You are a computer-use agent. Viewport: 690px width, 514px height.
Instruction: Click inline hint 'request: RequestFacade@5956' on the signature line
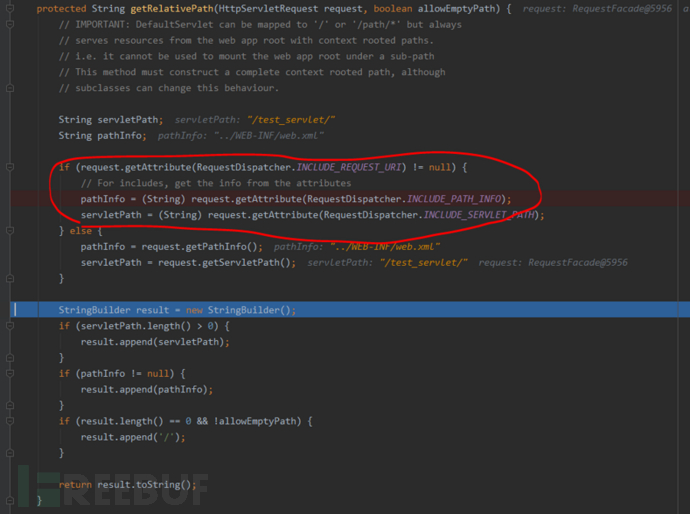597,8
